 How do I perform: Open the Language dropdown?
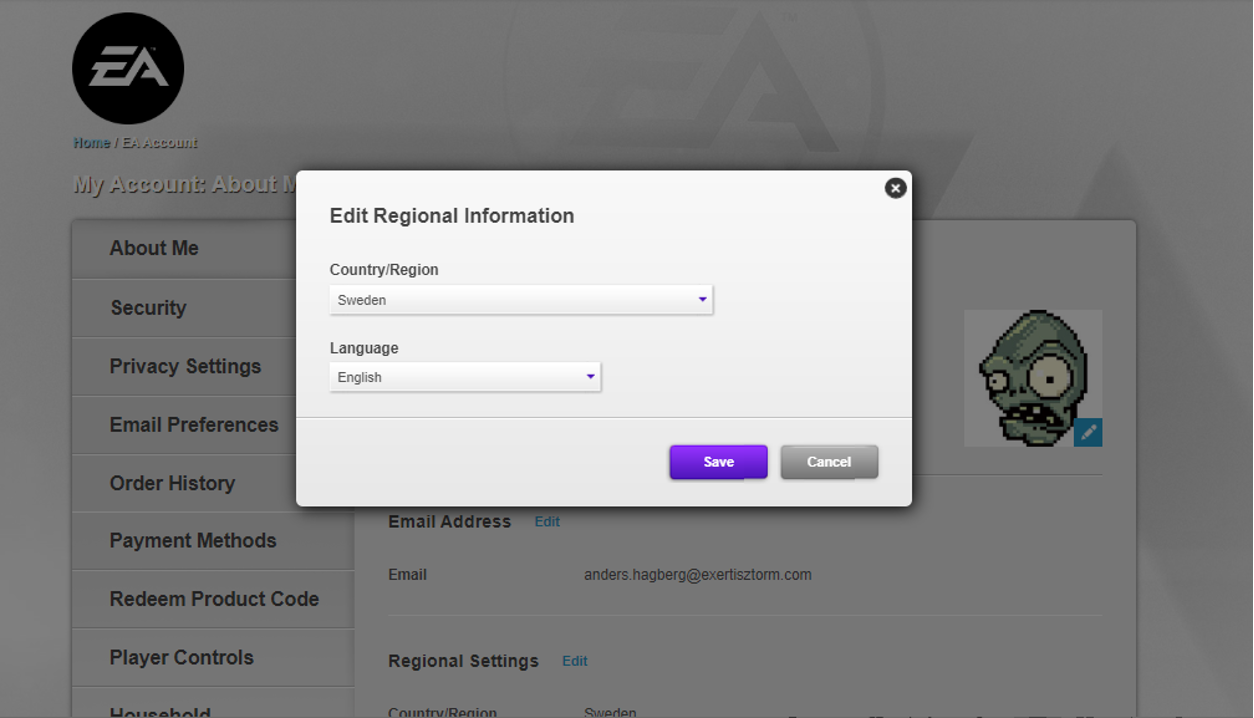point(465,377)
